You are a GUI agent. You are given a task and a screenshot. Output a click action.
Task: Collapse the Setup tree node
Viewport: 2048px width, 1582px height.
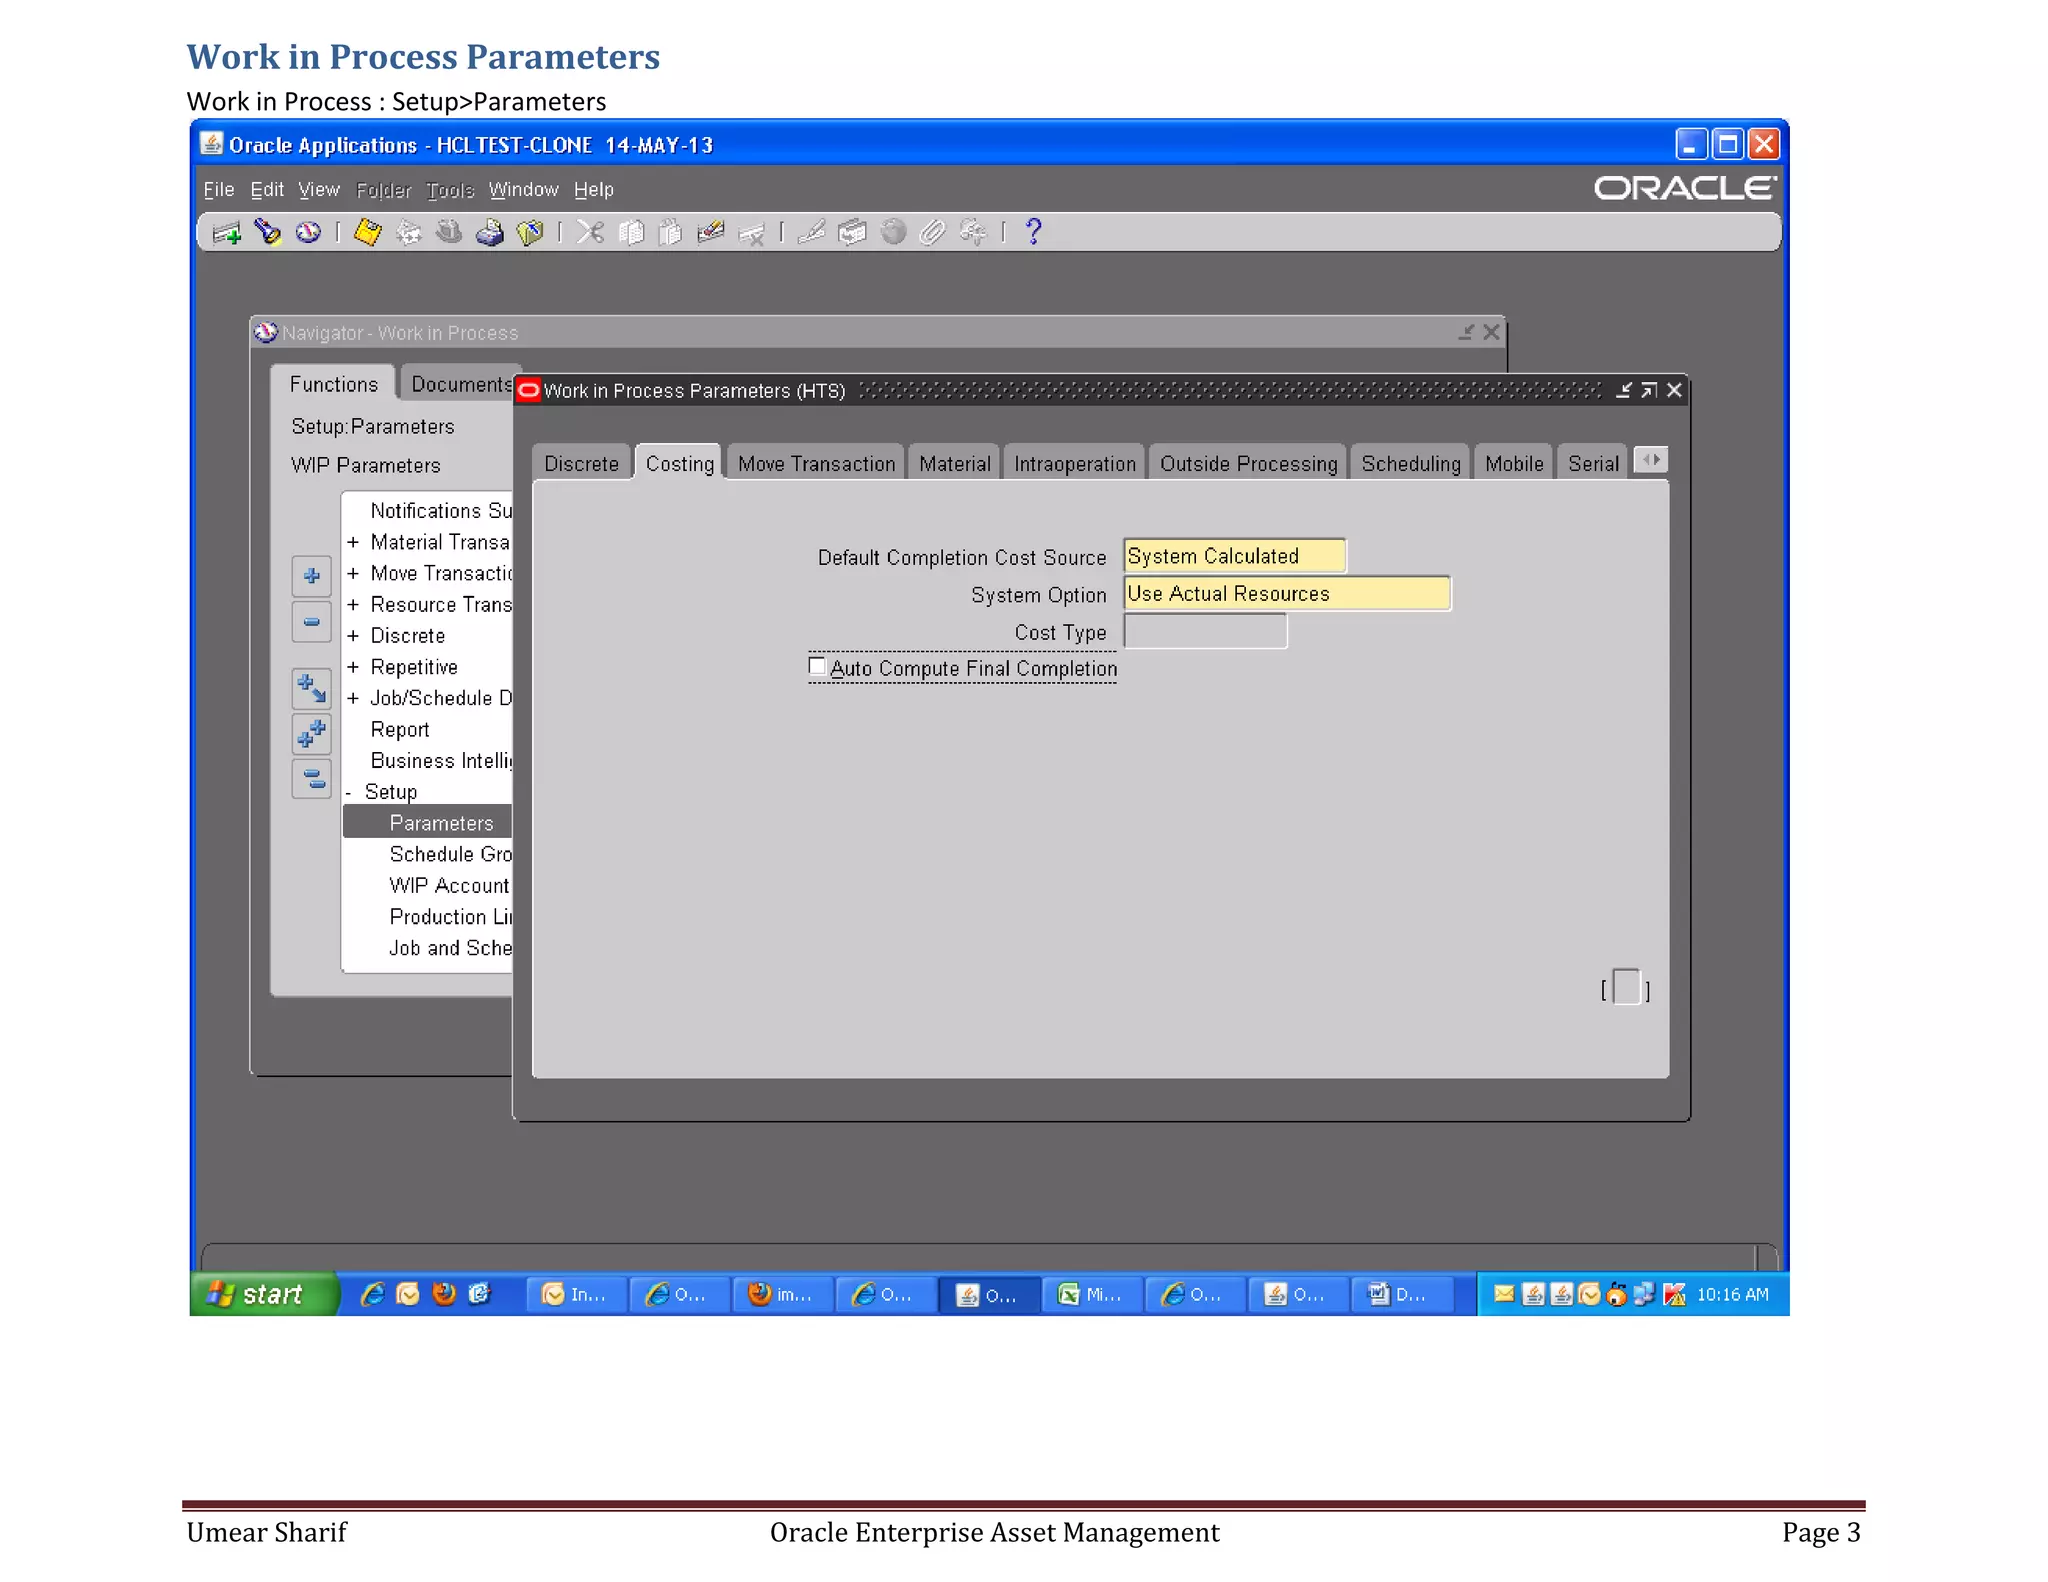[x=349, y=792]
